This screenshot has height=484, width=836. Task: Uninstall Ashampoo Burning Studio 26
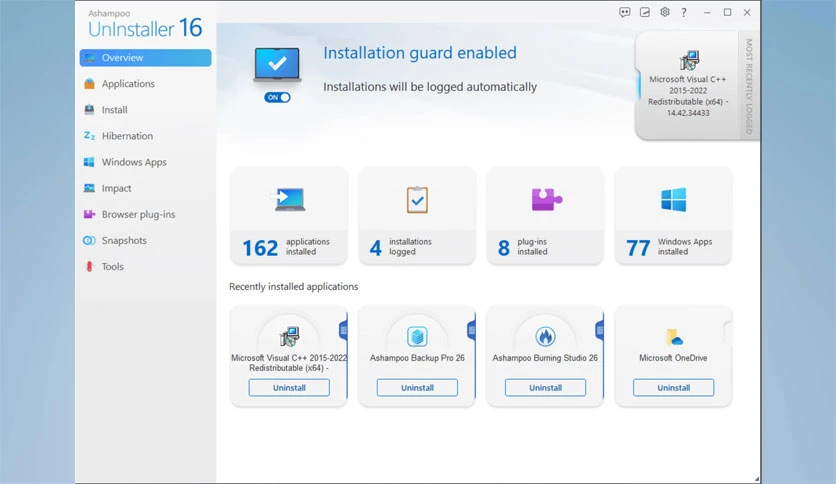(x=545, y=388)
